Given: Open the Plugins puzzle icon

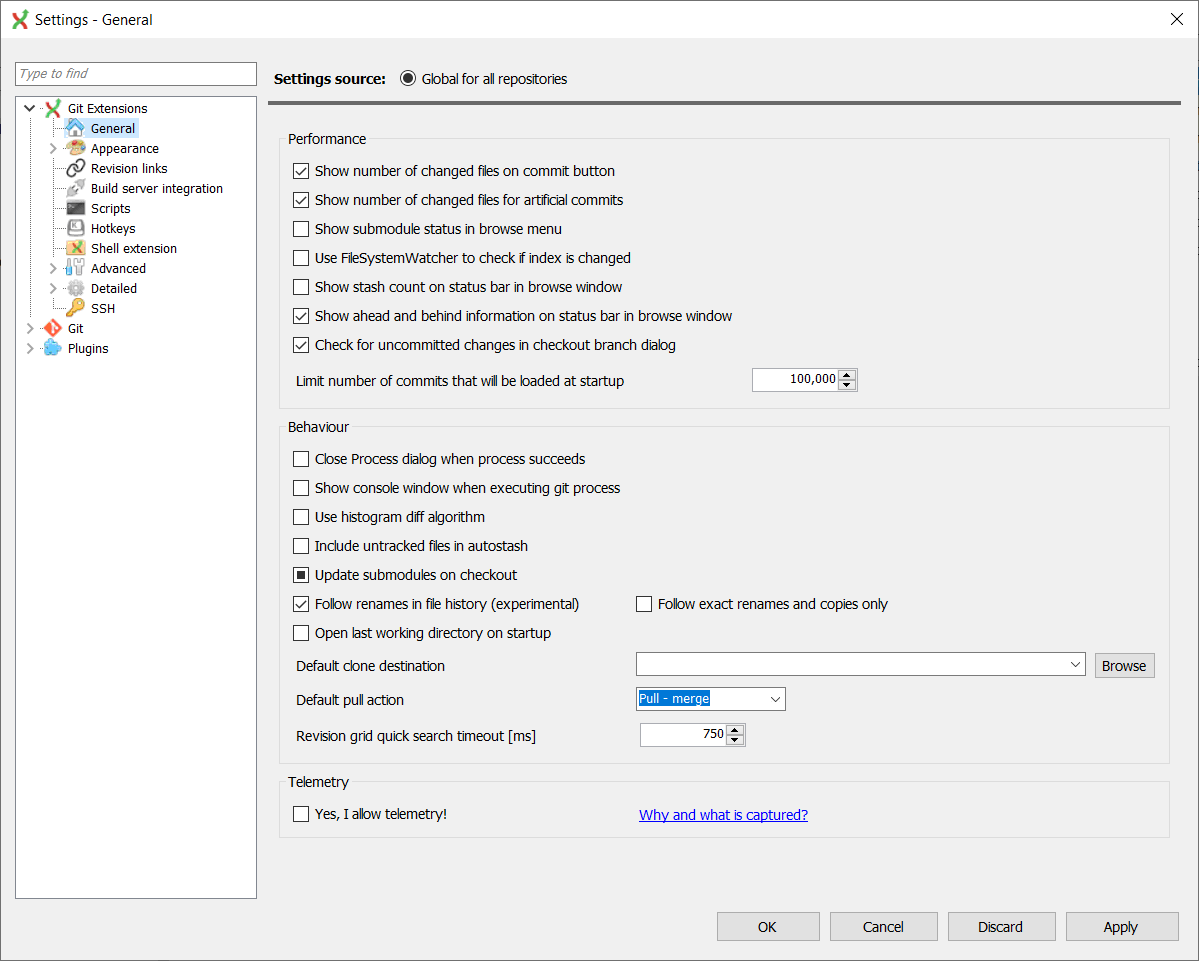Looking at the screenshot, I should point(55,348).
